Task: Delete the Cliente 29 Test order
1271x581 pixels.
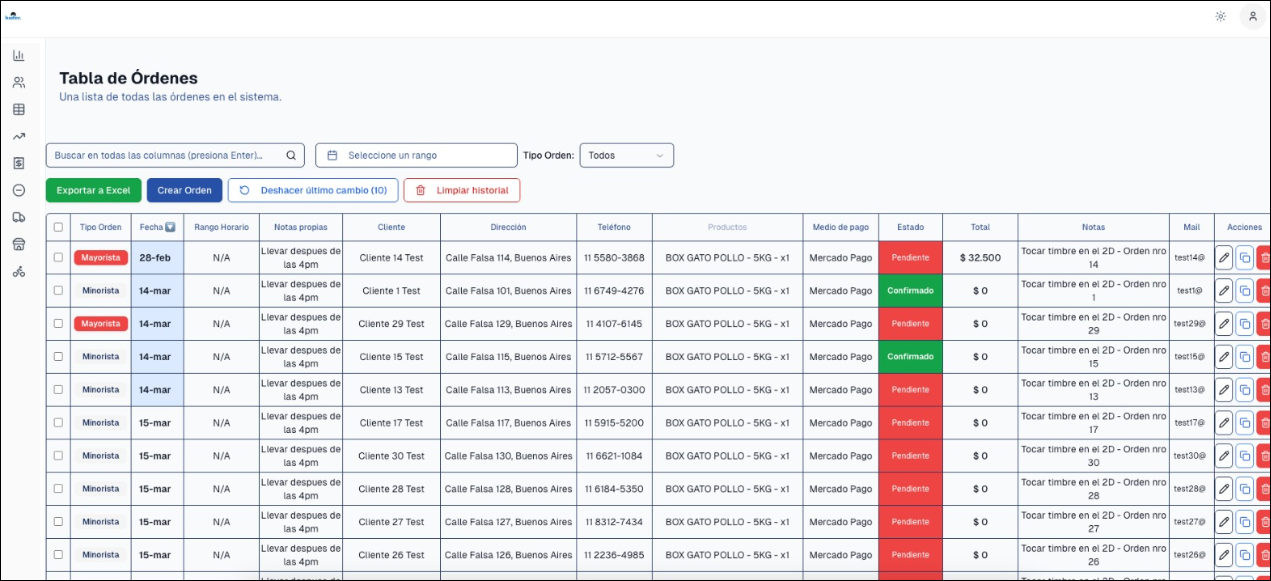Action: [1264, 324]
